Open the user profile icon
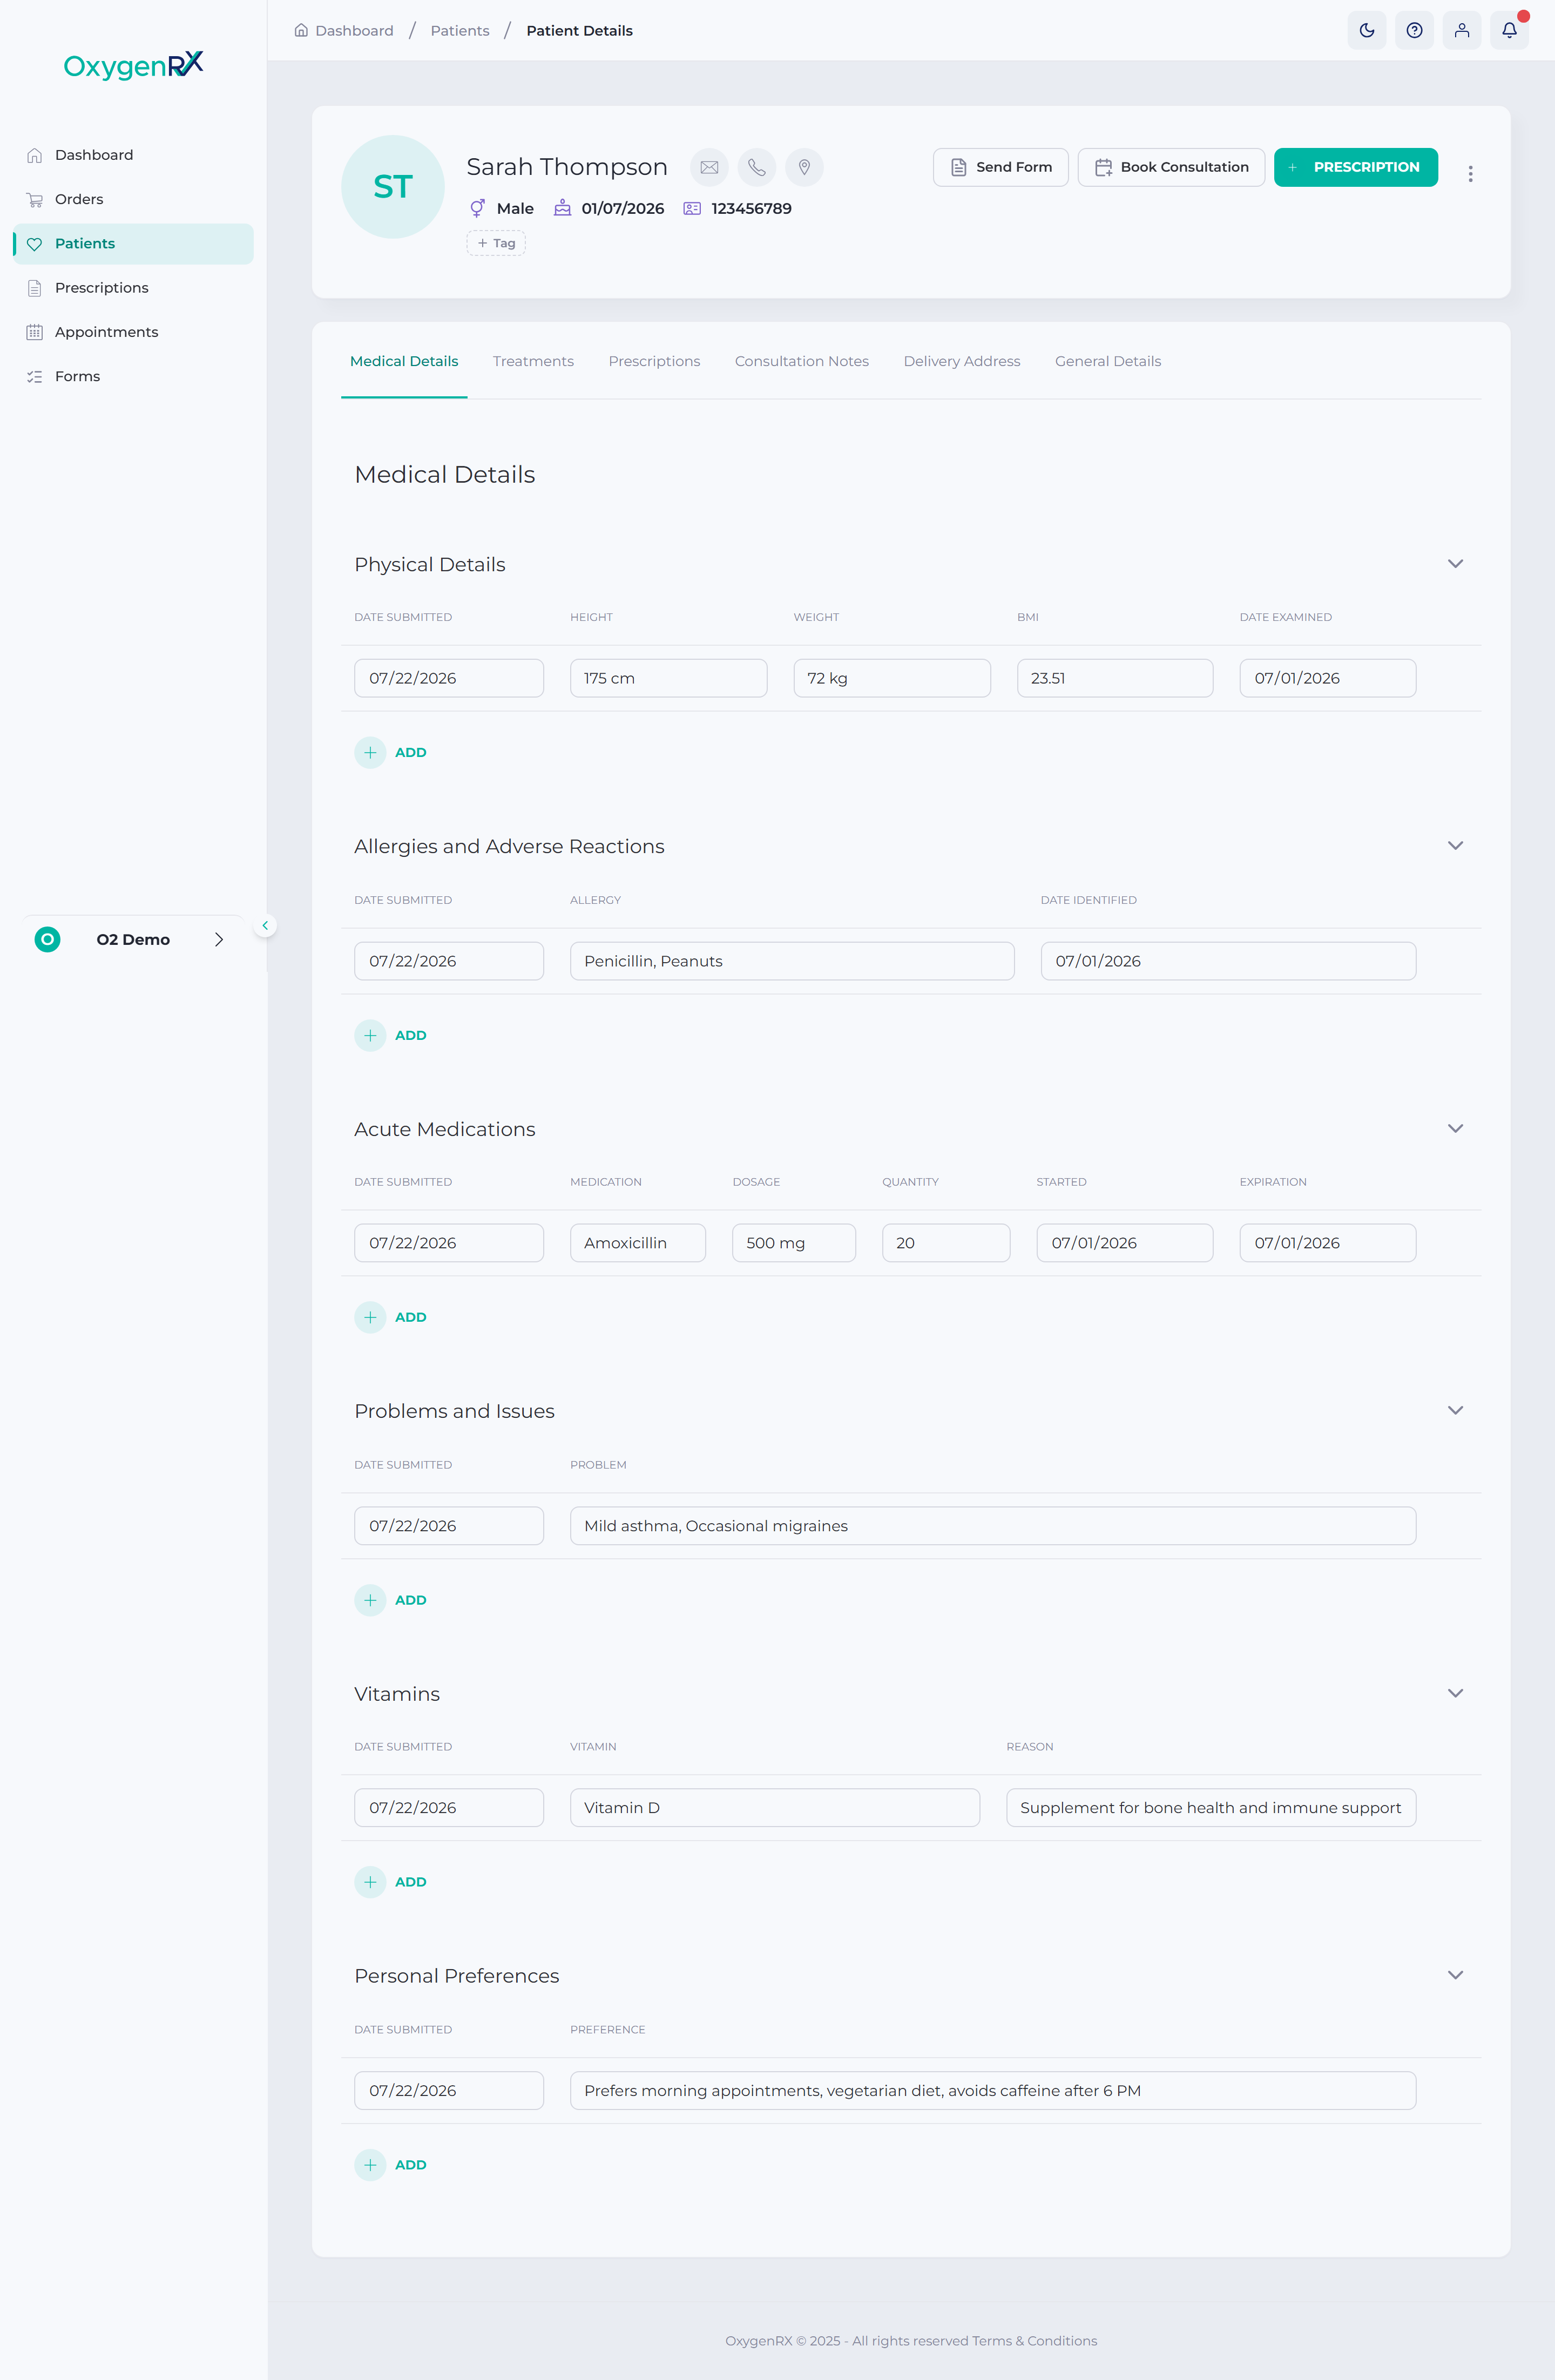The image size is (1555, 2380). click(x=1461, y=30)
